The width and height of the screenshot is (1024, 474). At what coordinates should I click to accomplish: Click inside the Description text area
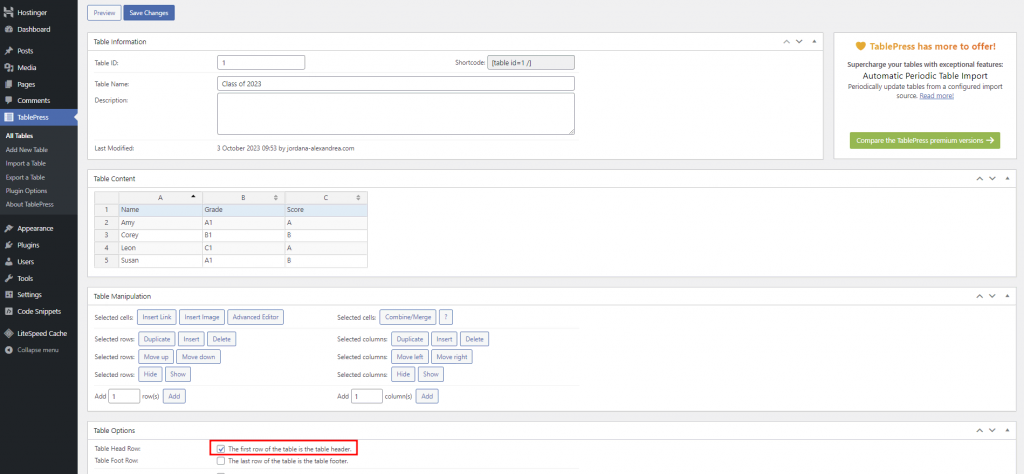coord(396,114)
